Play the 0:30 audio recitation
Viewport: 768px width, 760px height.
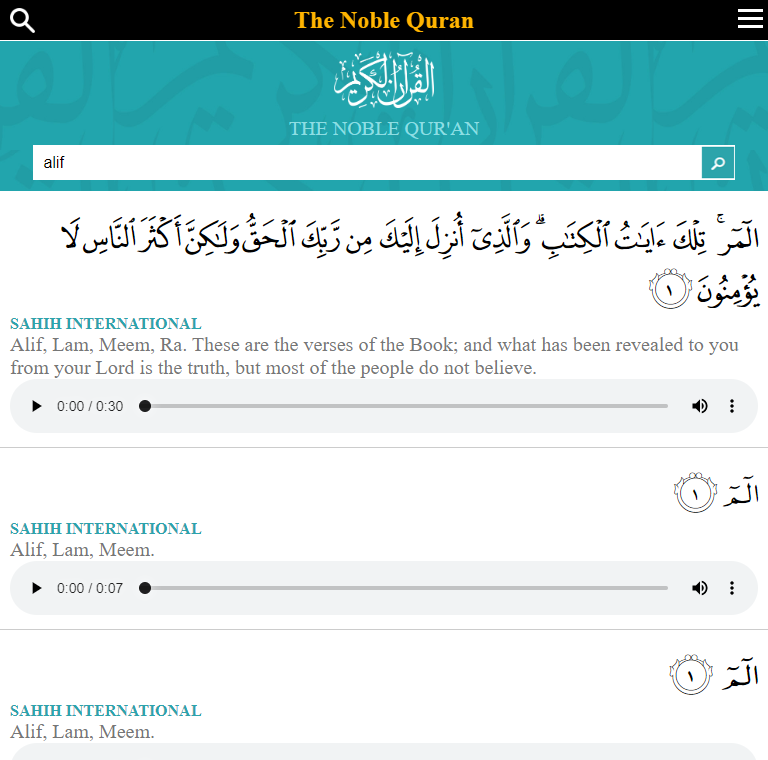click(36, 406)
